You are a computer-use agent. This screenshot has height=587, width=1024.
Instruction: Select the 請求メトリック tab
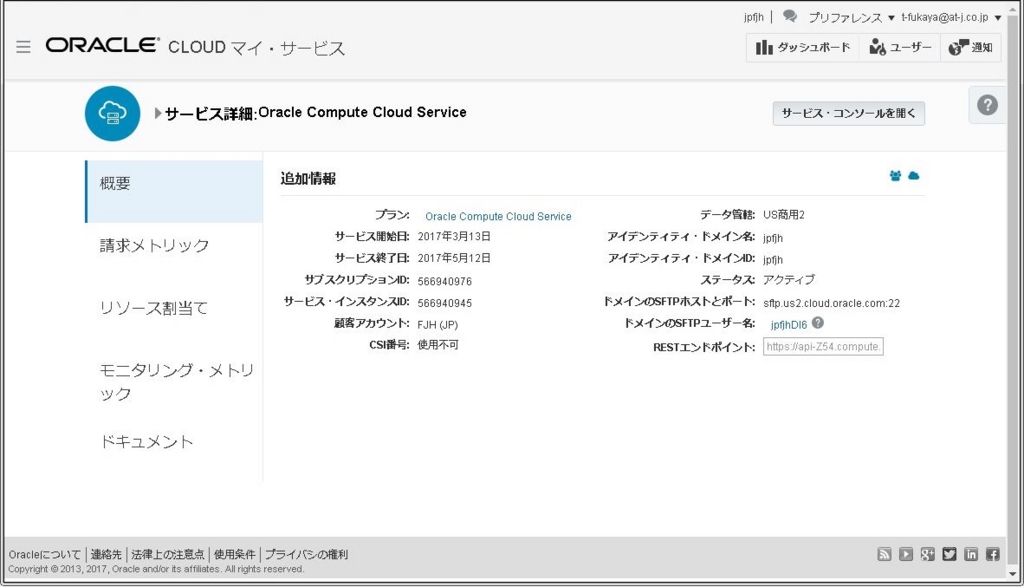pos(154,246)
